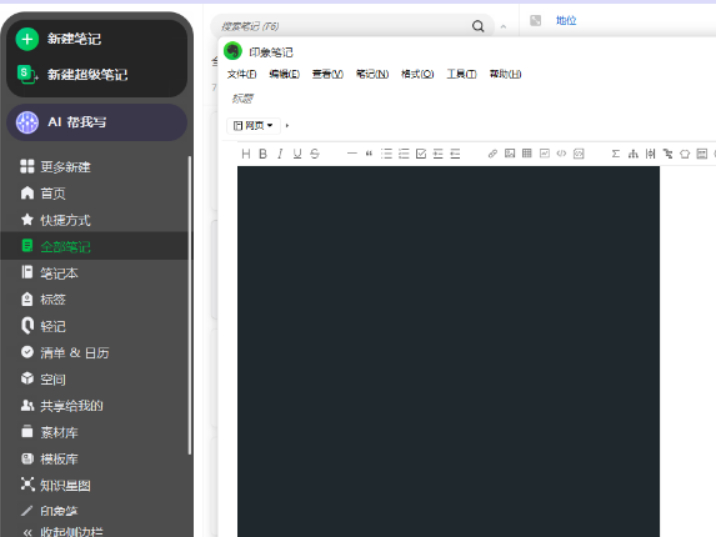Apply block quote formatting
Screen dimensions: 716x537
[x=369, y=154]
